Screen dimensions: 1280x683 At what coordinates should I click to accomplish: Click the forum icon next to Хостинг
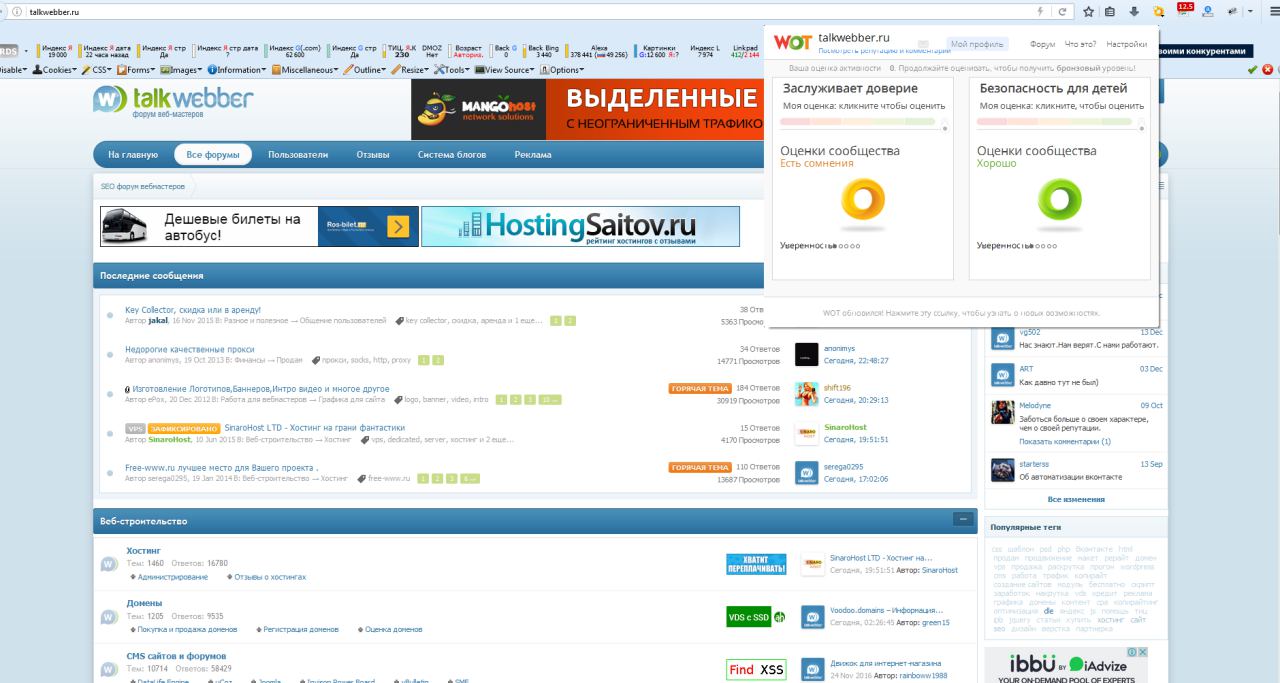pyautogui.click(x=109, y=564)
